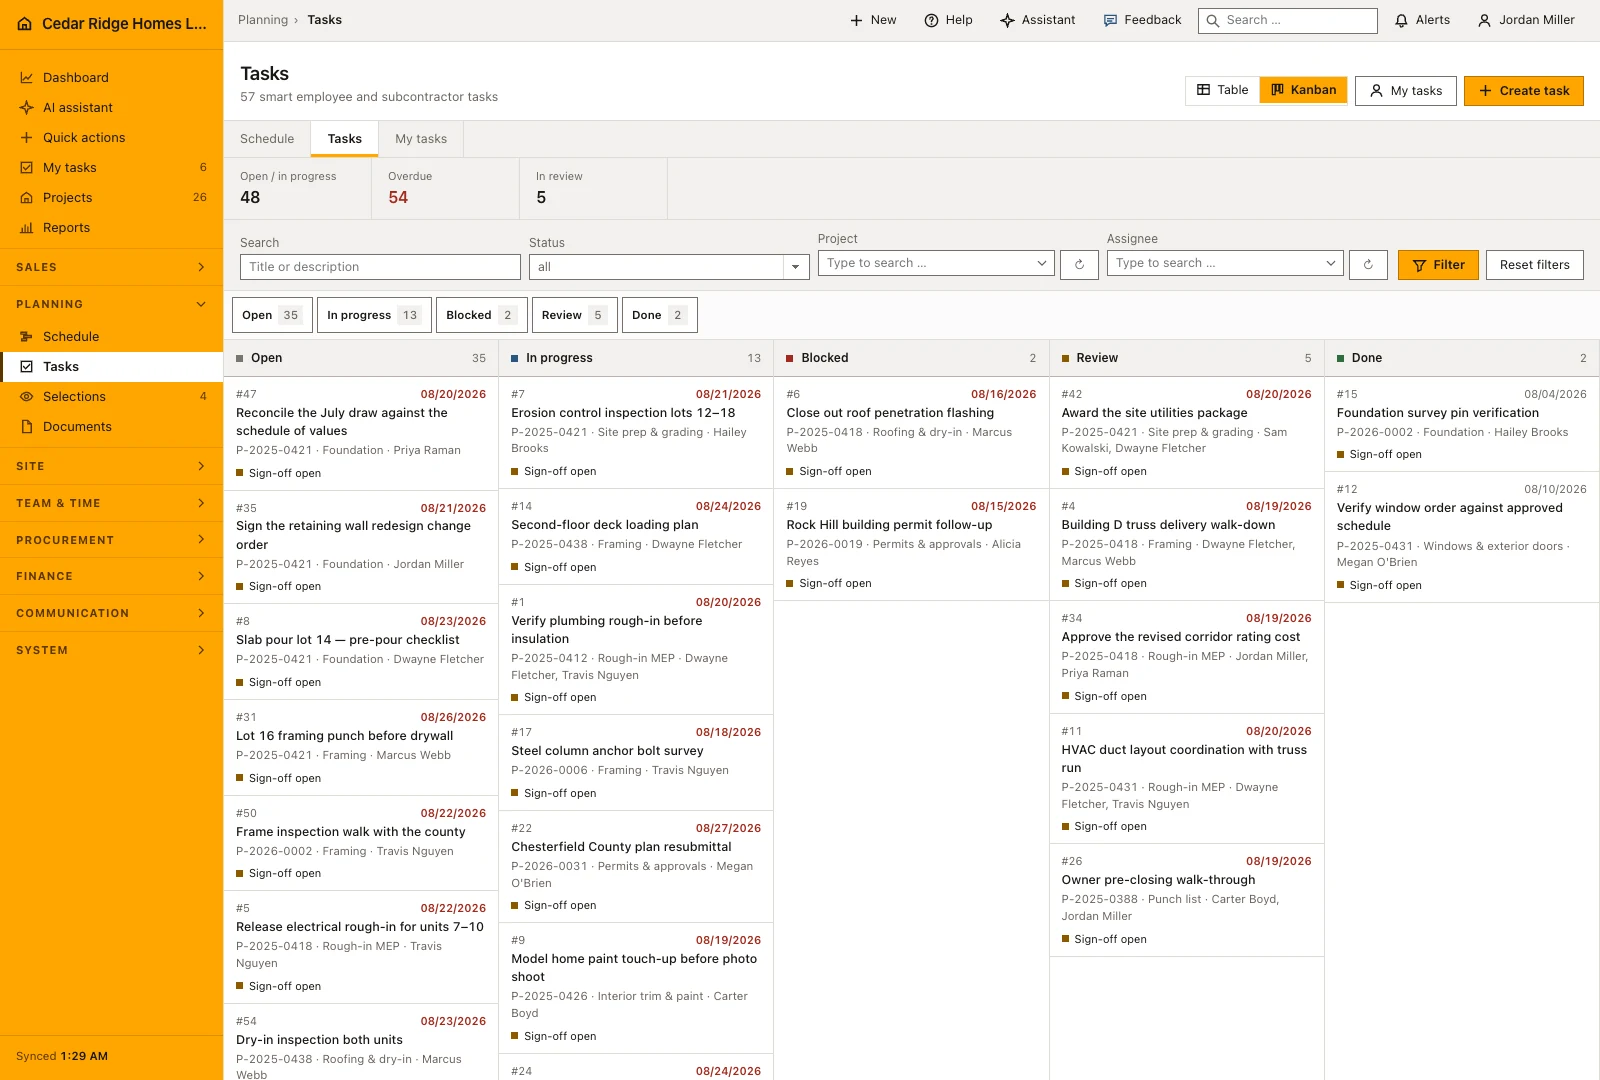Click the Cedar Ridge Homes house logo icon
Screen dimensions: 1600x1080
(25, 24)
